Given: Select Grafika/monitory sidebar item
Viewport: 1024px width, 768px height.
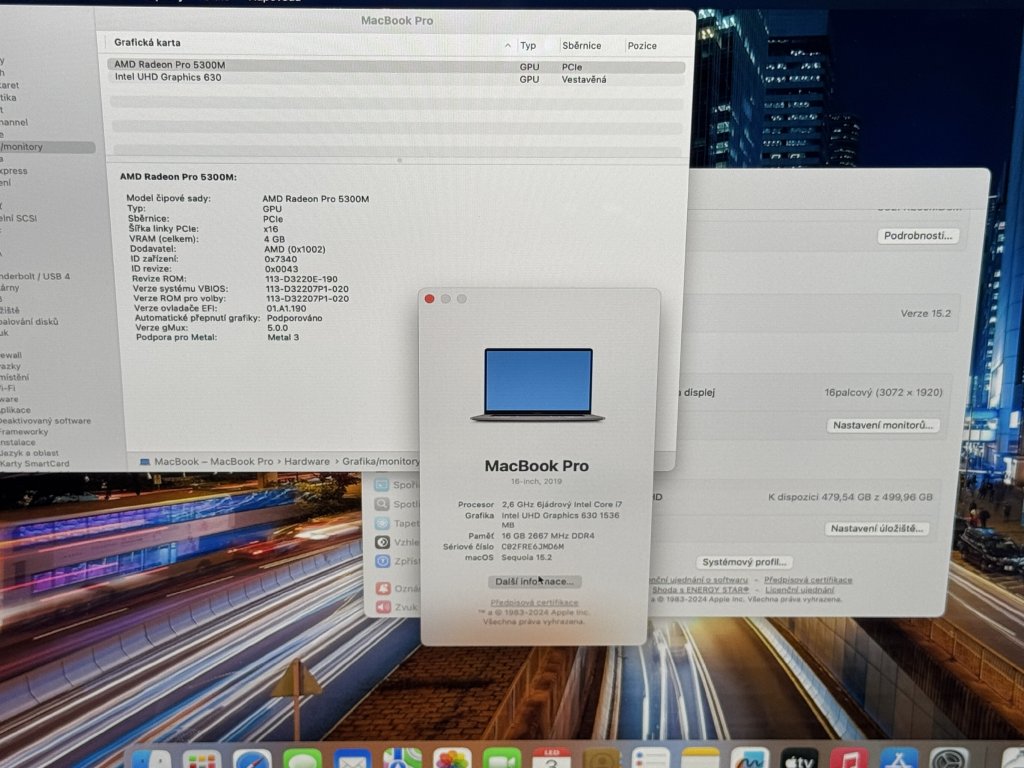Looking at the screenshot, I should pos(46,147).
